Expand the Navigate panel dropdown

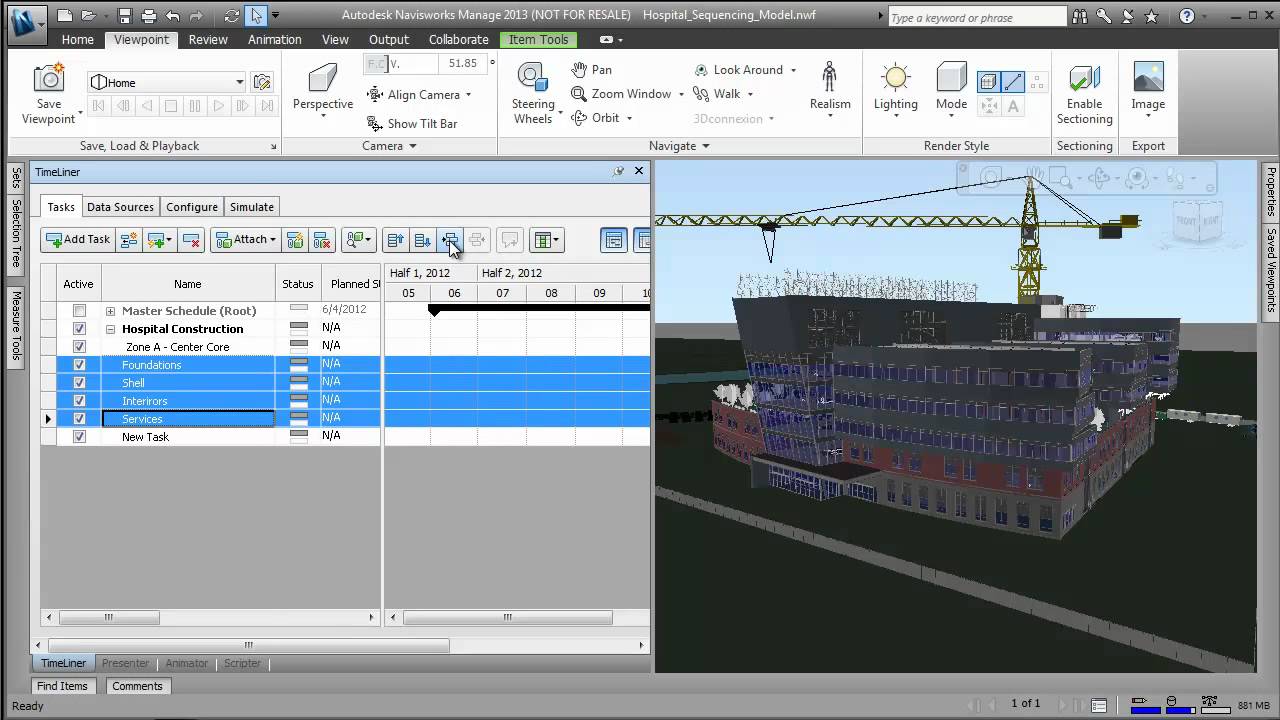(x=679, y=146)
